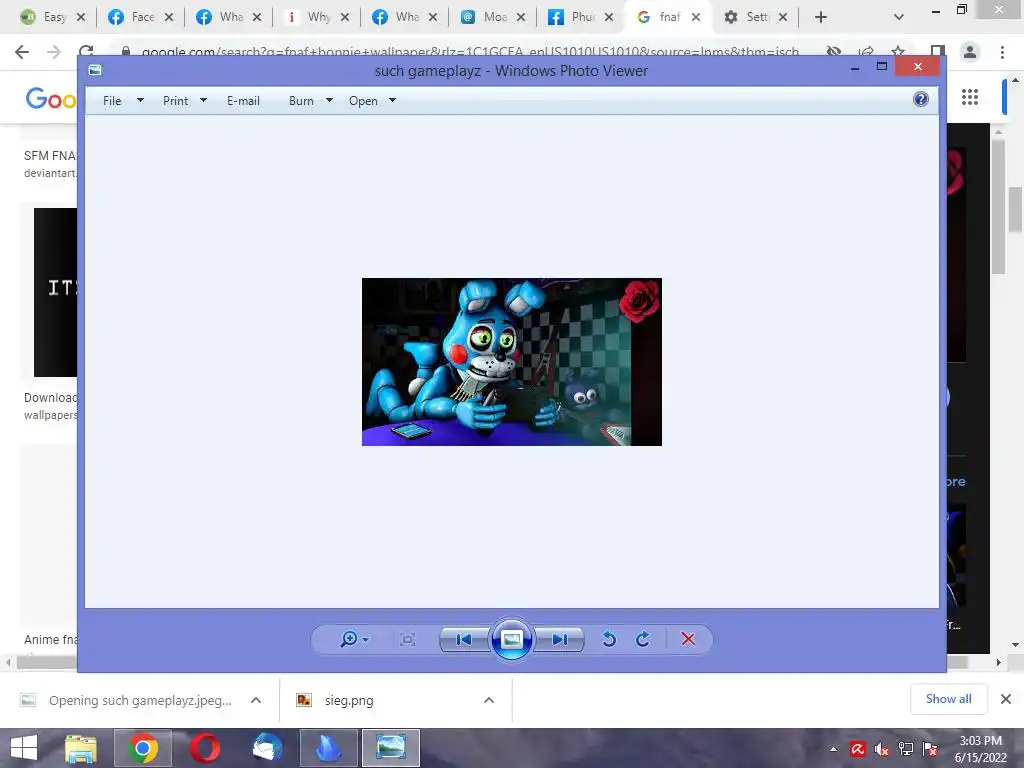
Task: Expand the Chrome tab search chevron
Action: click(x=899, y=17)
